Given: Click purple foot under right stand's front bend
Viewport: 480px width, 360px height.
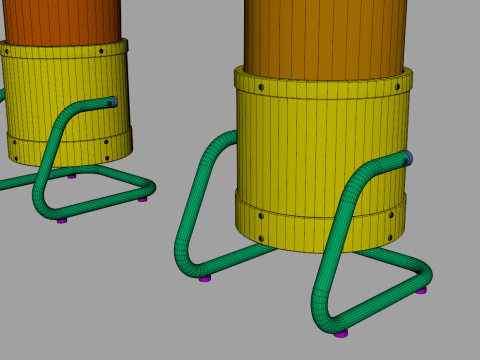Looking at the screenshot, I should click(341, 334).
